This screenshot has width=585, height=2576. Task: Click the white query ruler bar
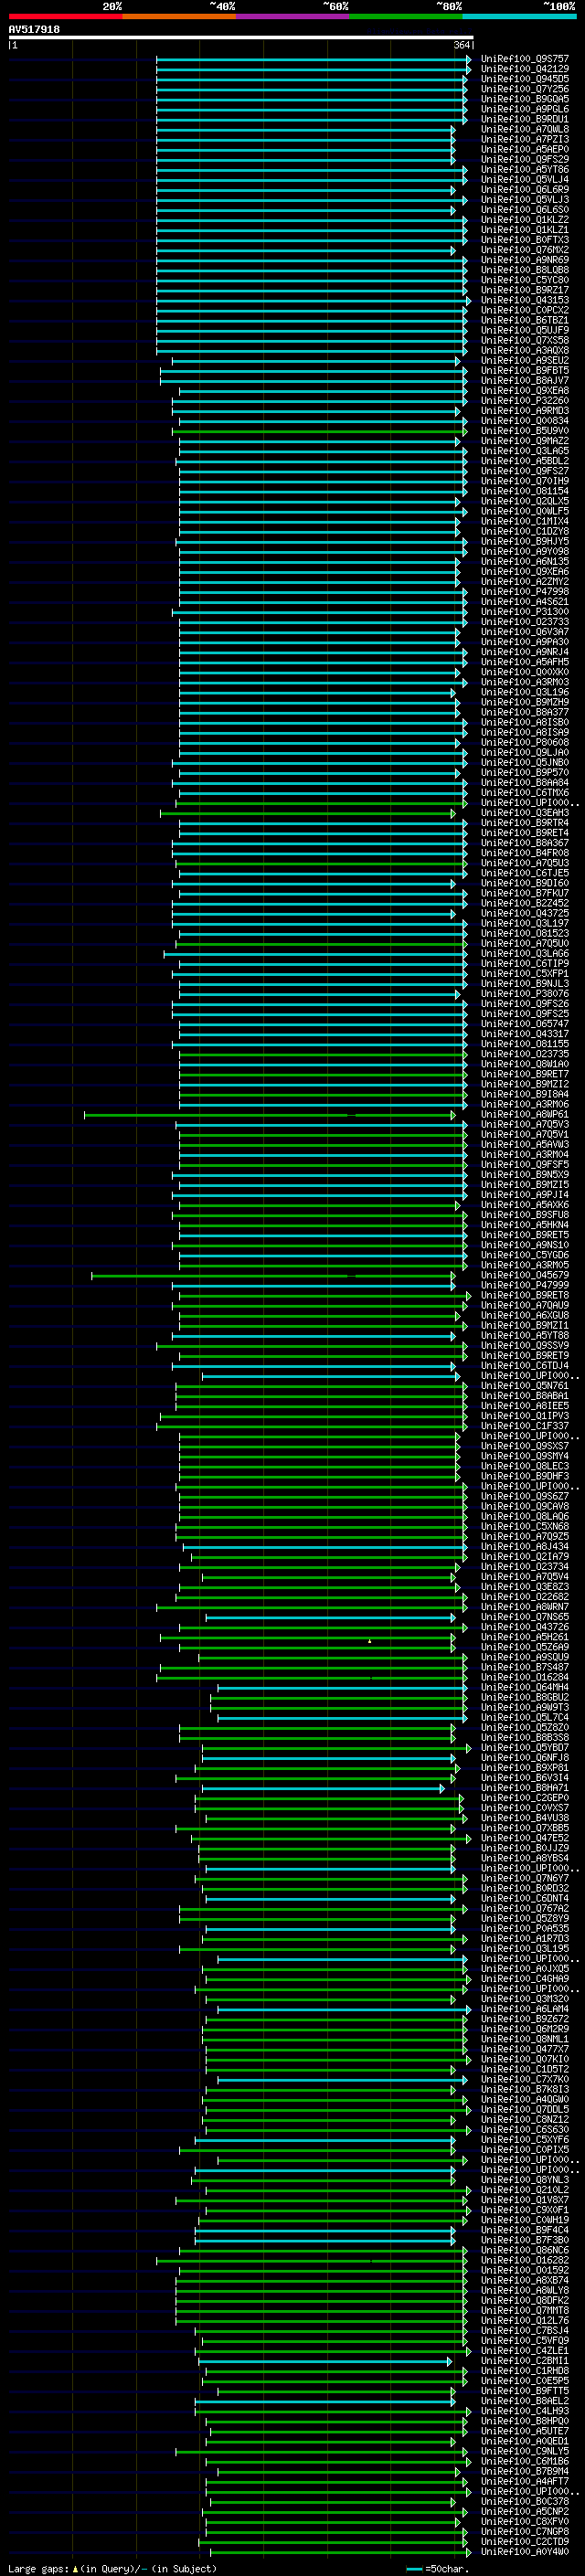point(241,38)
